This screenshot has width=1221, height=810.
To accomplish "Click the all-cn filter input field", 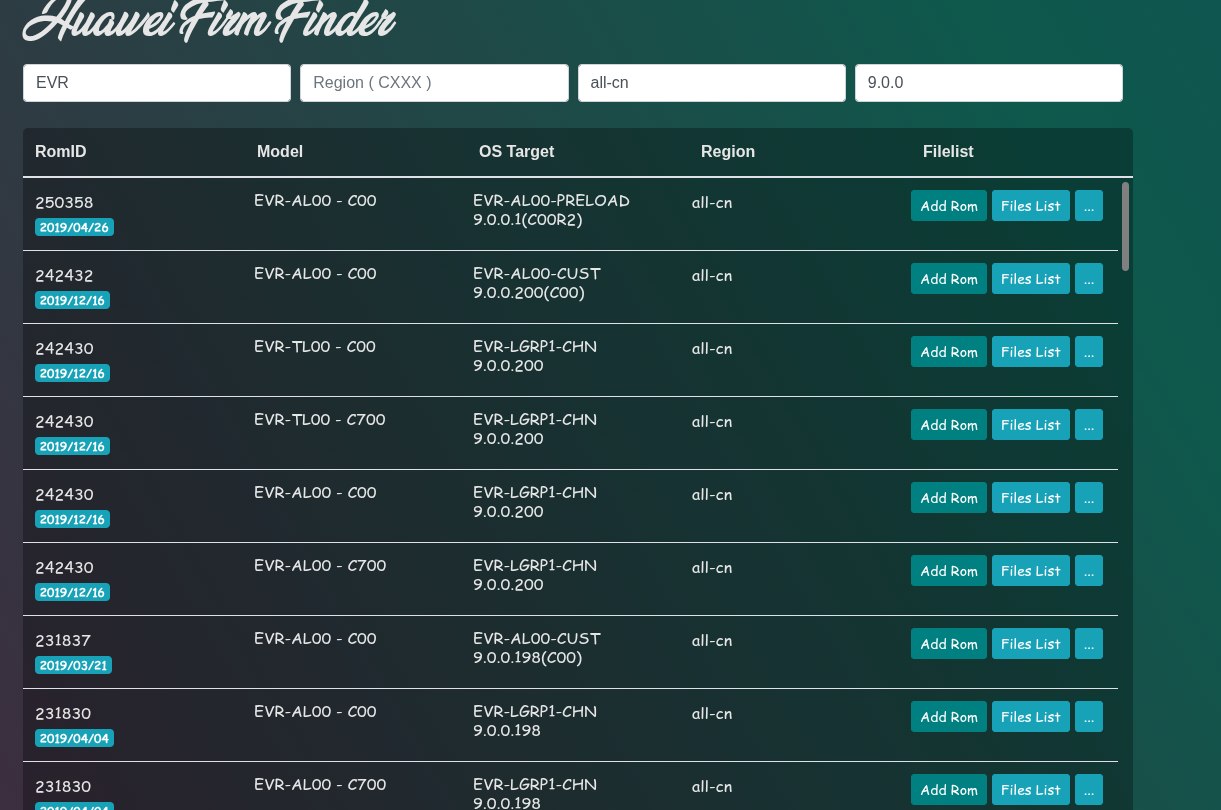I will tap(711, 83).
